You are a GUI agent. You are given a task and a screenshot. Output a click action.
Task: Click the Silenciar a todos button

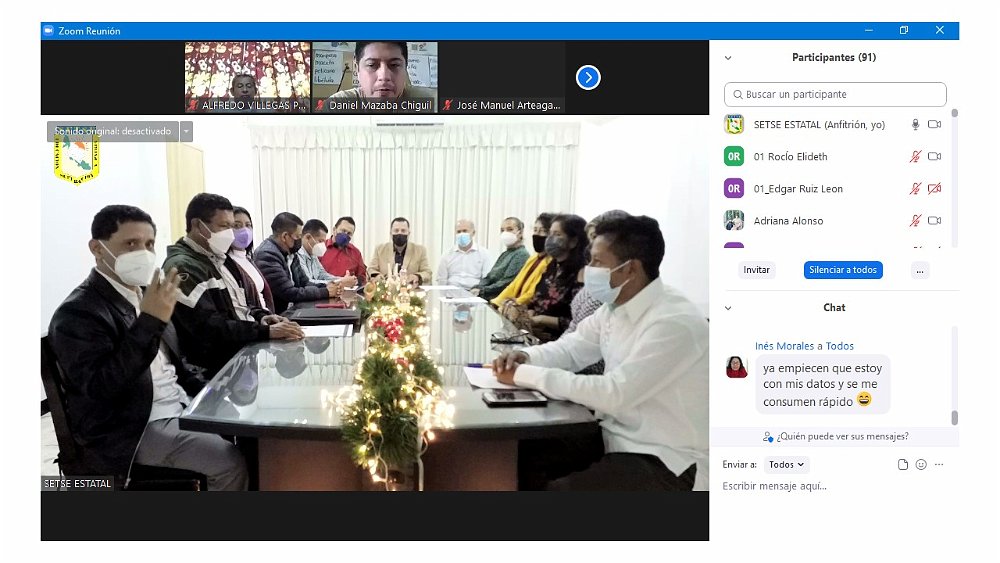click(843, 270)
